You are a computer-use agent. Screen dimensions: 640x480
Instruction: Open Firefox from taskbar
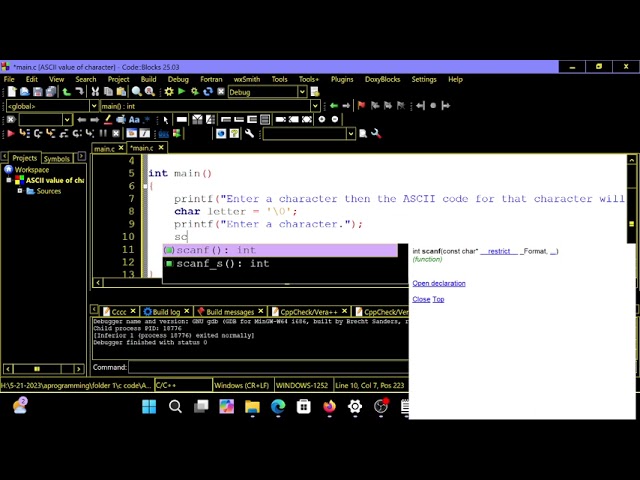click(329, 406)
